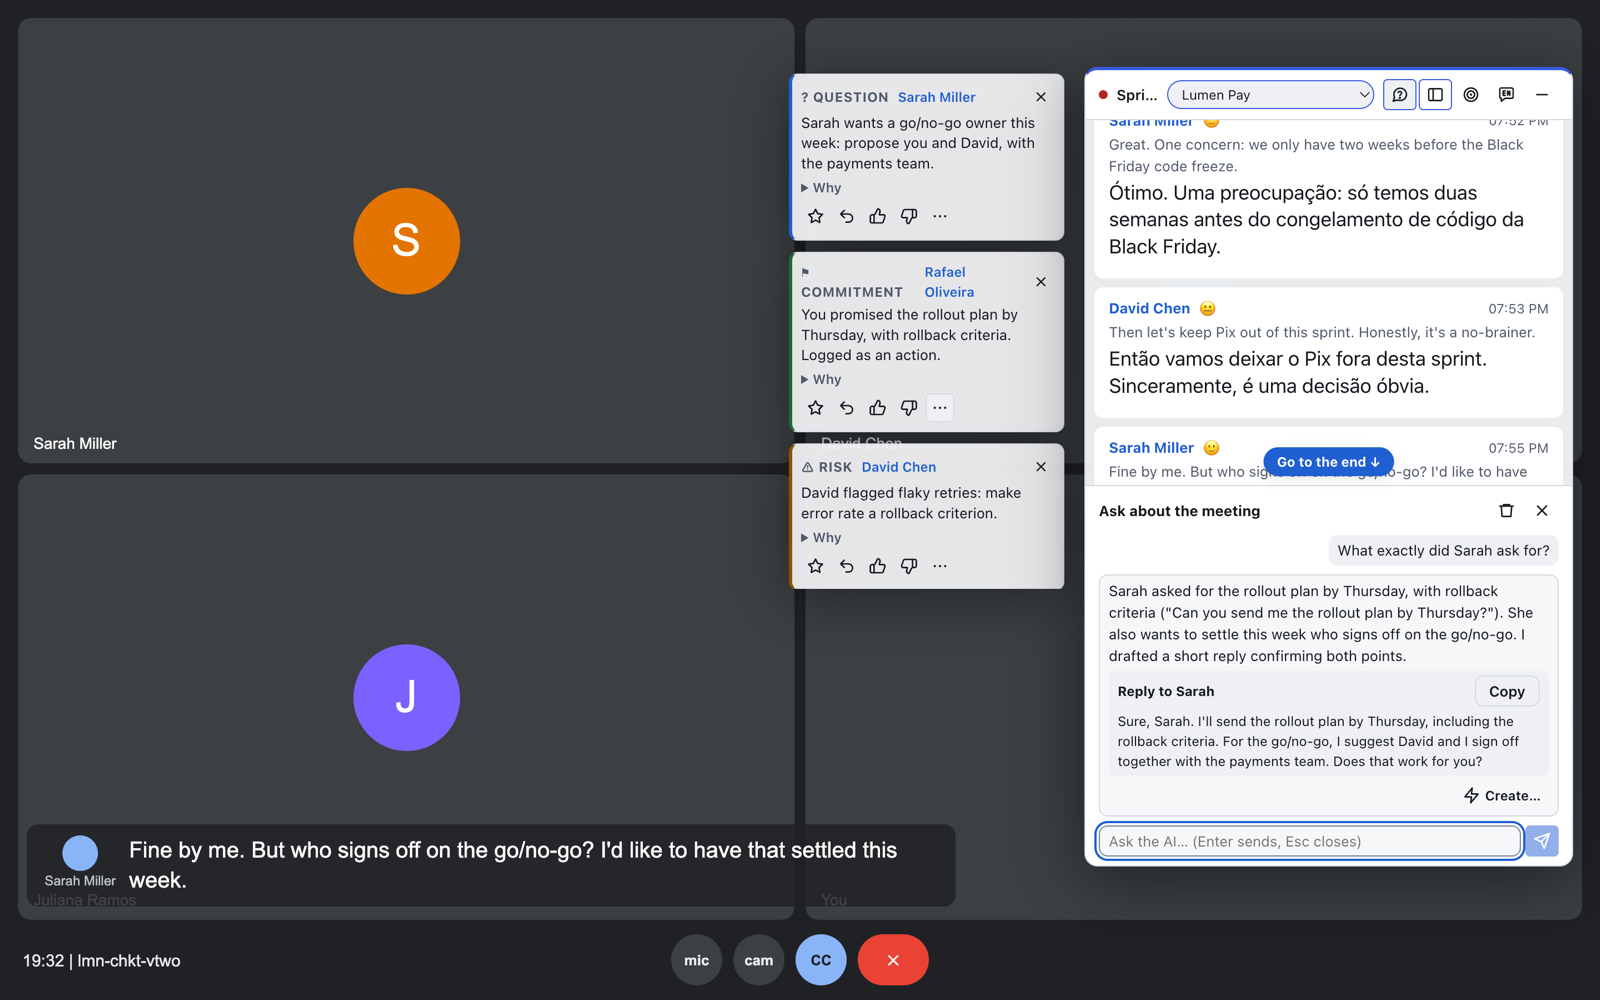Expand Why on the Commitment card
Viewport: 1600px width, 1000px height.
pyautogui.click(x=821, y=380)
